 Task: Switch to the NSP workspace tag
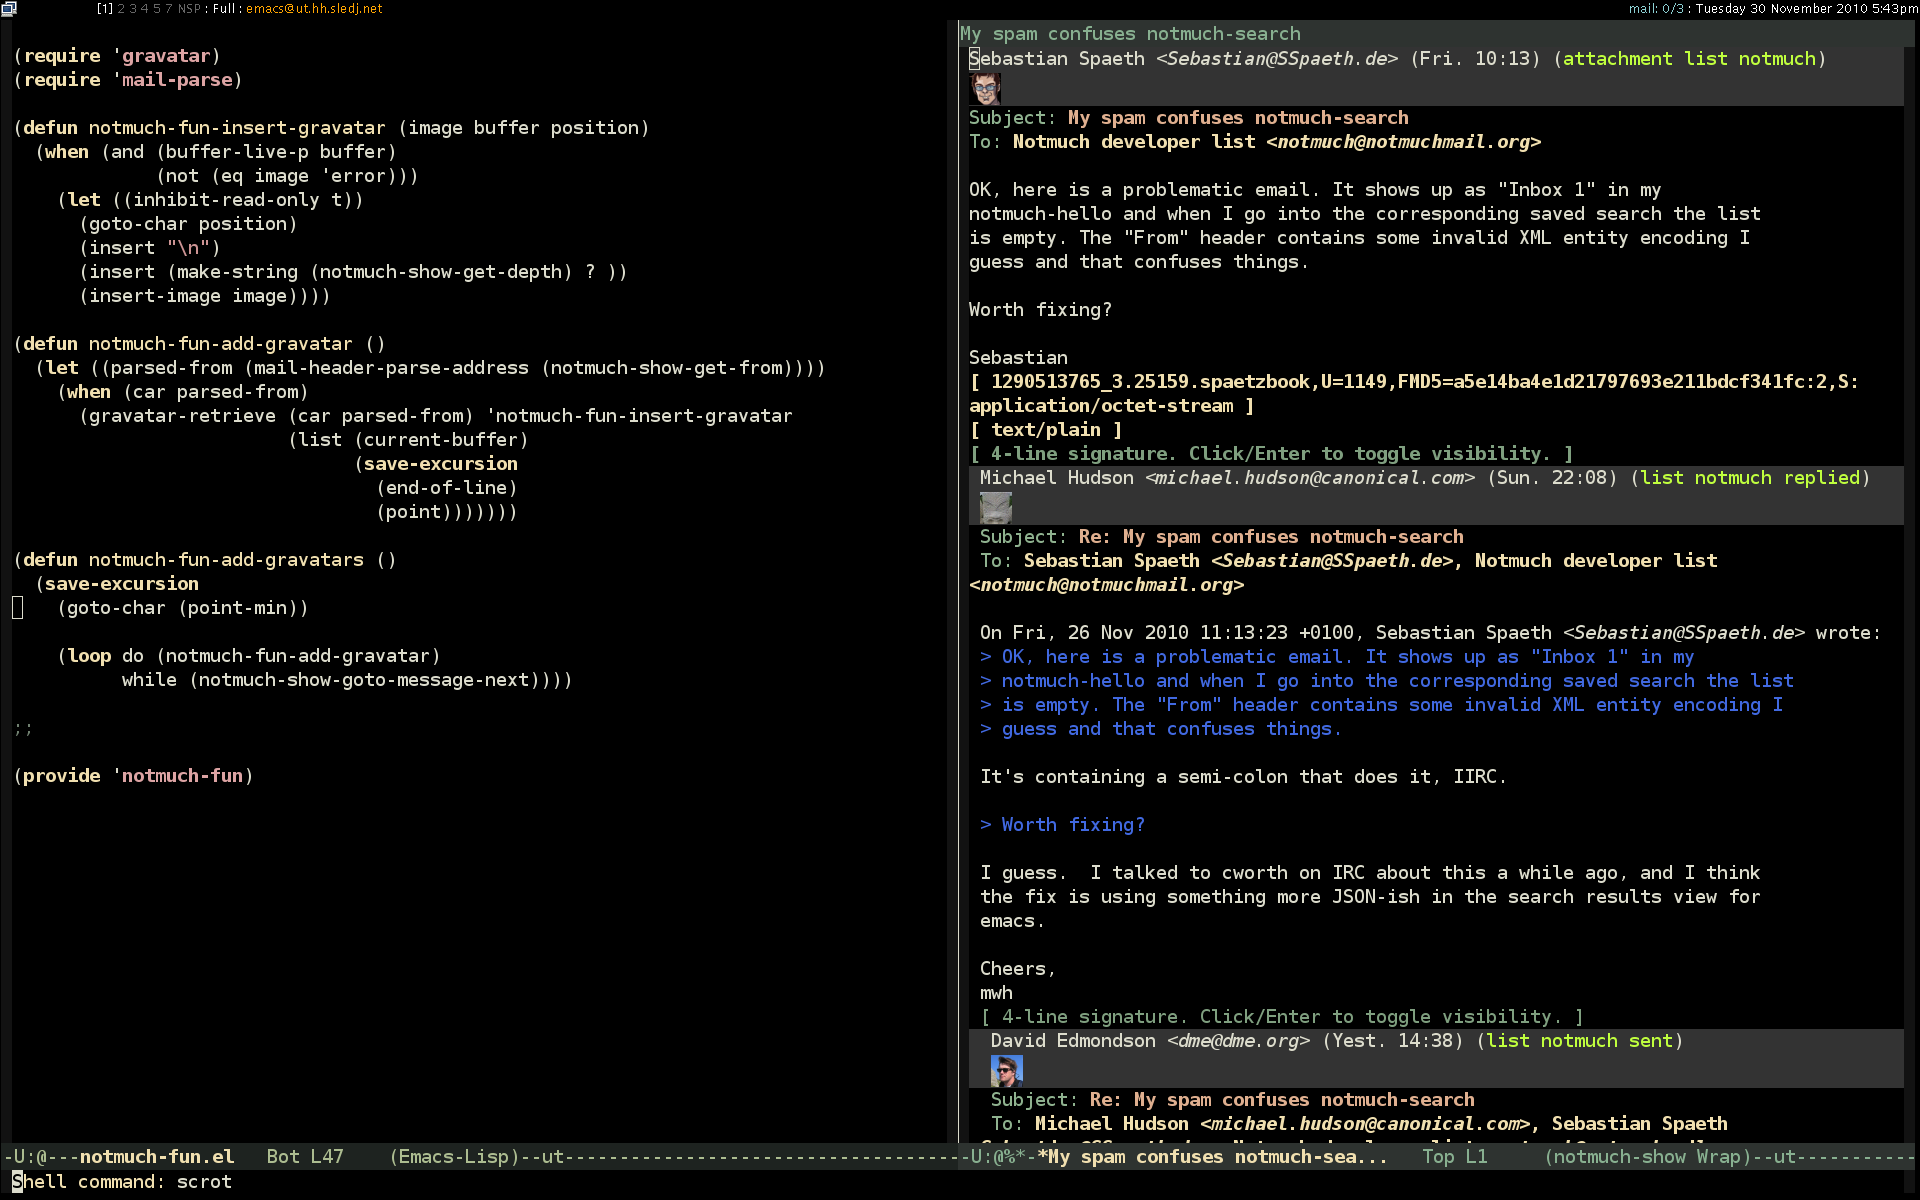[189, 9]
